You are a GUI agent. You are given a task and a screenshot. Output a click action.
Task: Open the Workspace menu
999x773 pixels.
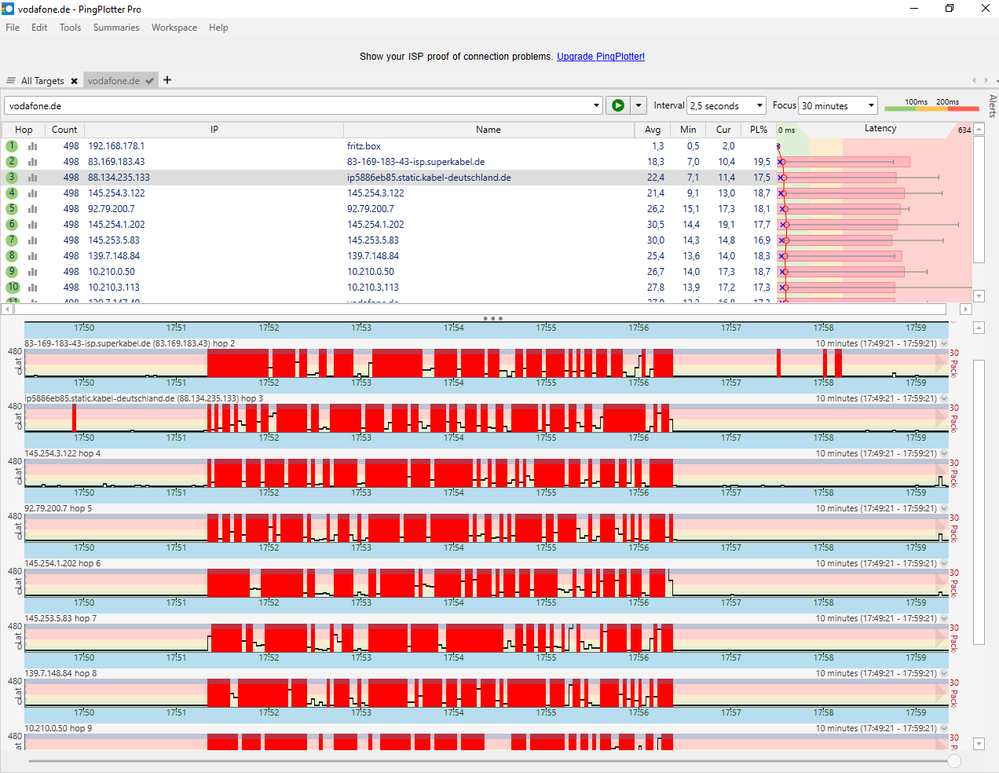click(174, 28)
